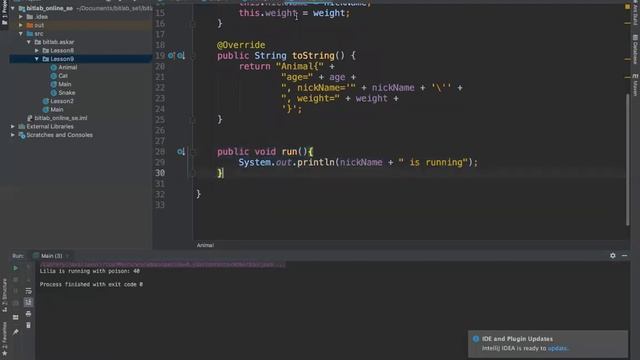Clear console output with the trash icon

28,325
